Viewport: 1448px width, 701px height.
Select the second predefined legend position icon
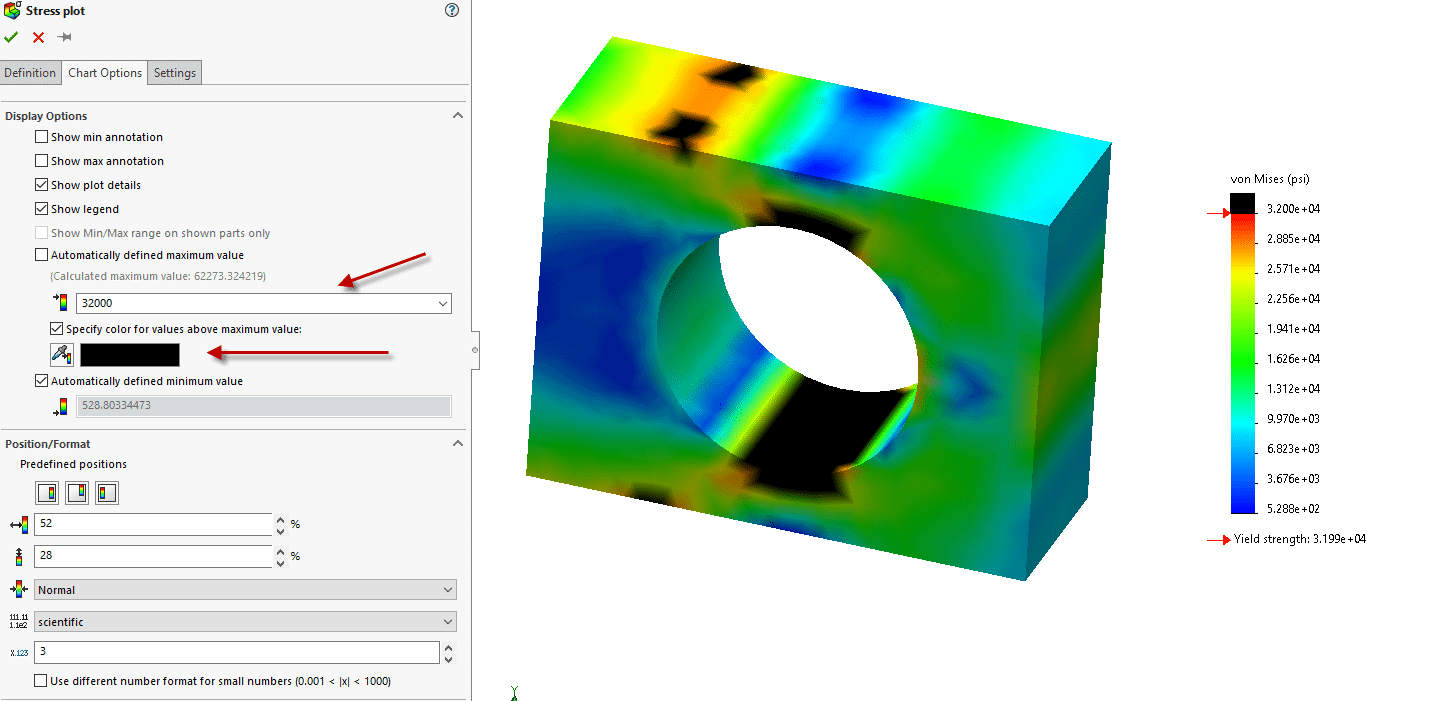tap(77, 492)
